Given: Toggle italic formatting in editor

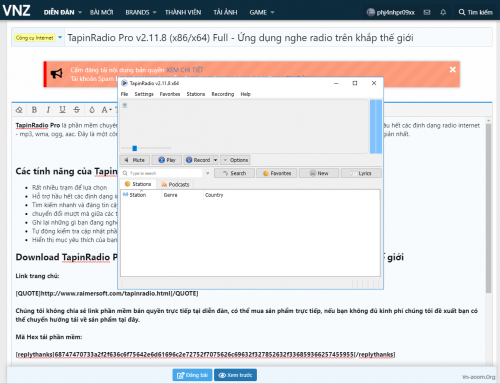Looking at the screenshot, I should (48, 110).
